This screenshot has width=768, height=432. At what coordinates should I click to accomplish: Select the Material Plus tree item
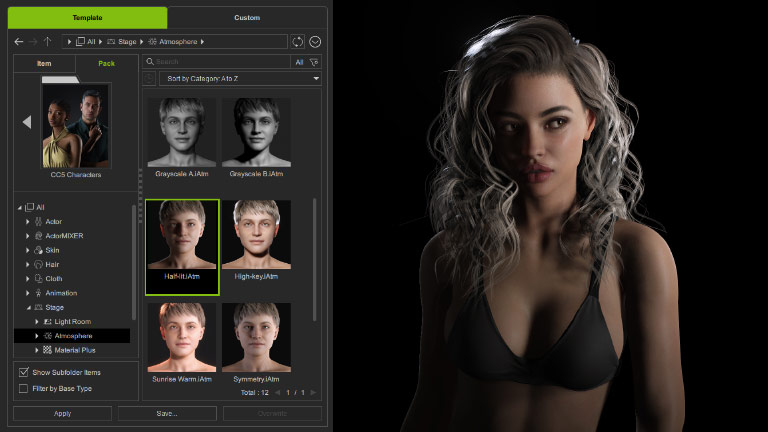(74, 350)
